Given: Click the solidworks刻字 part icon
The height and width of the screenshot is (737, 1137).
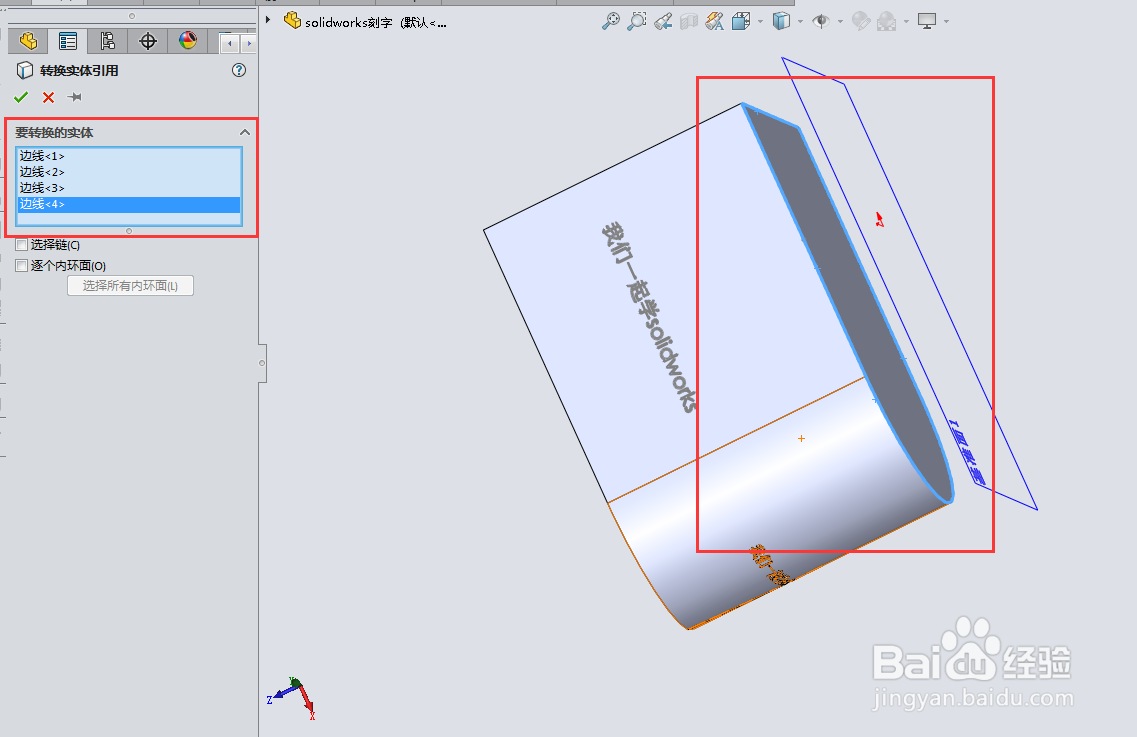Looking at the screenshot, I should (x=292, y=20).
